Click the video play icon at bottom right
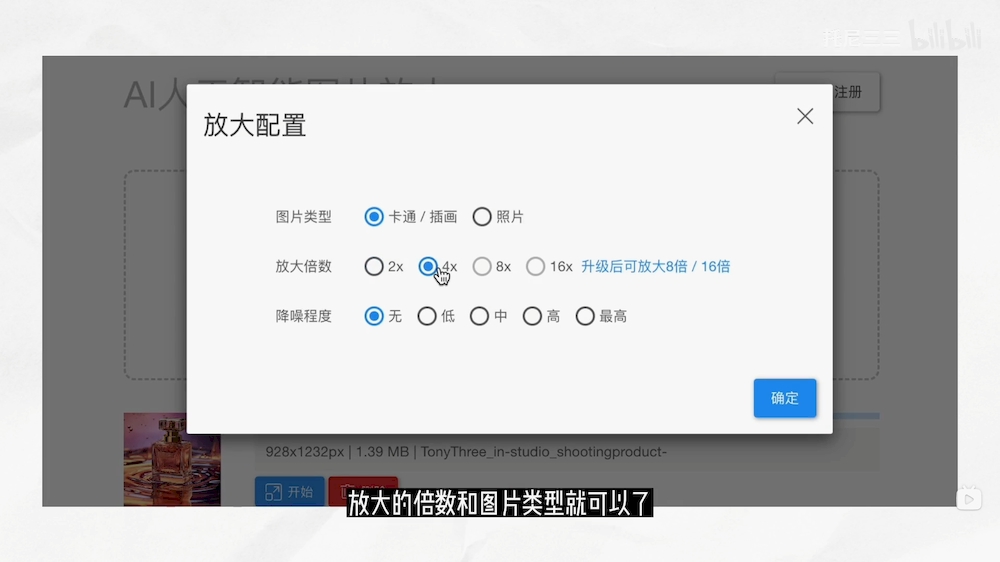 point(969,499)
